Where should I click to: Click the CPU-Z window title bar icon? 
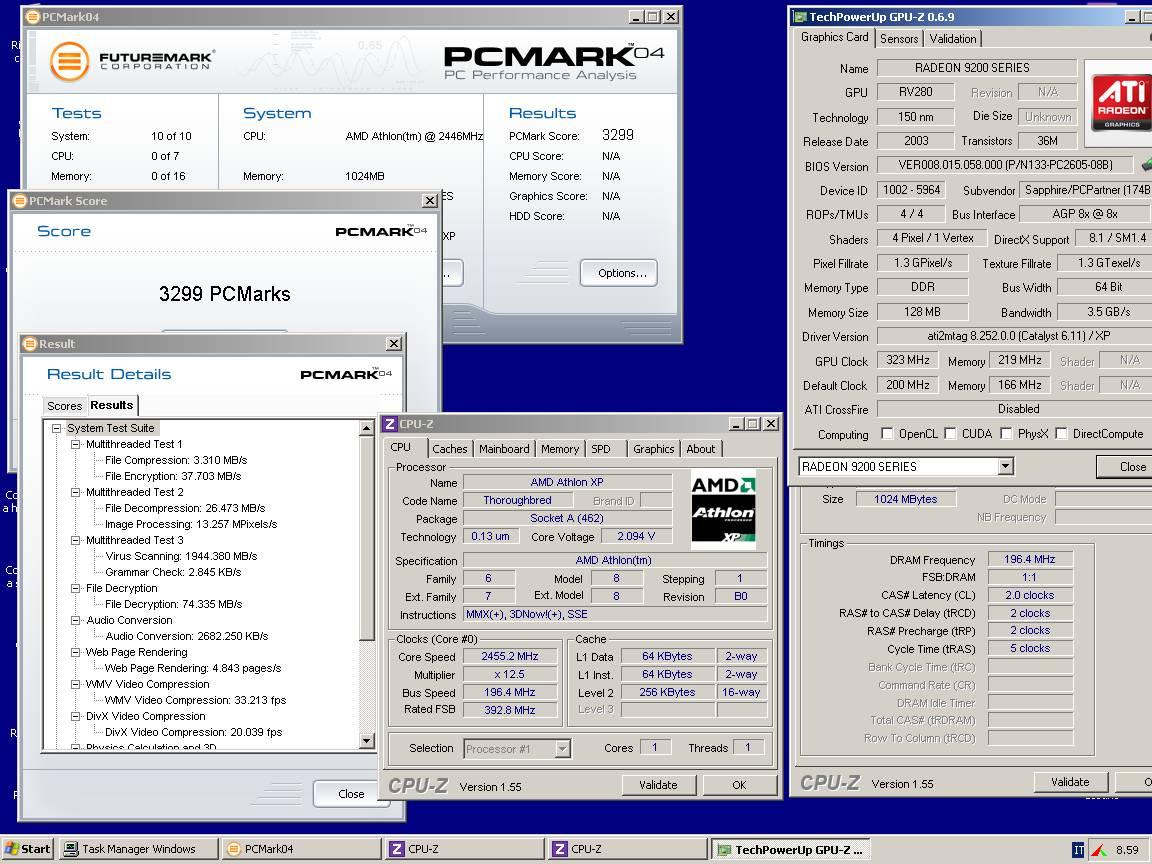[x=390, y=424]
